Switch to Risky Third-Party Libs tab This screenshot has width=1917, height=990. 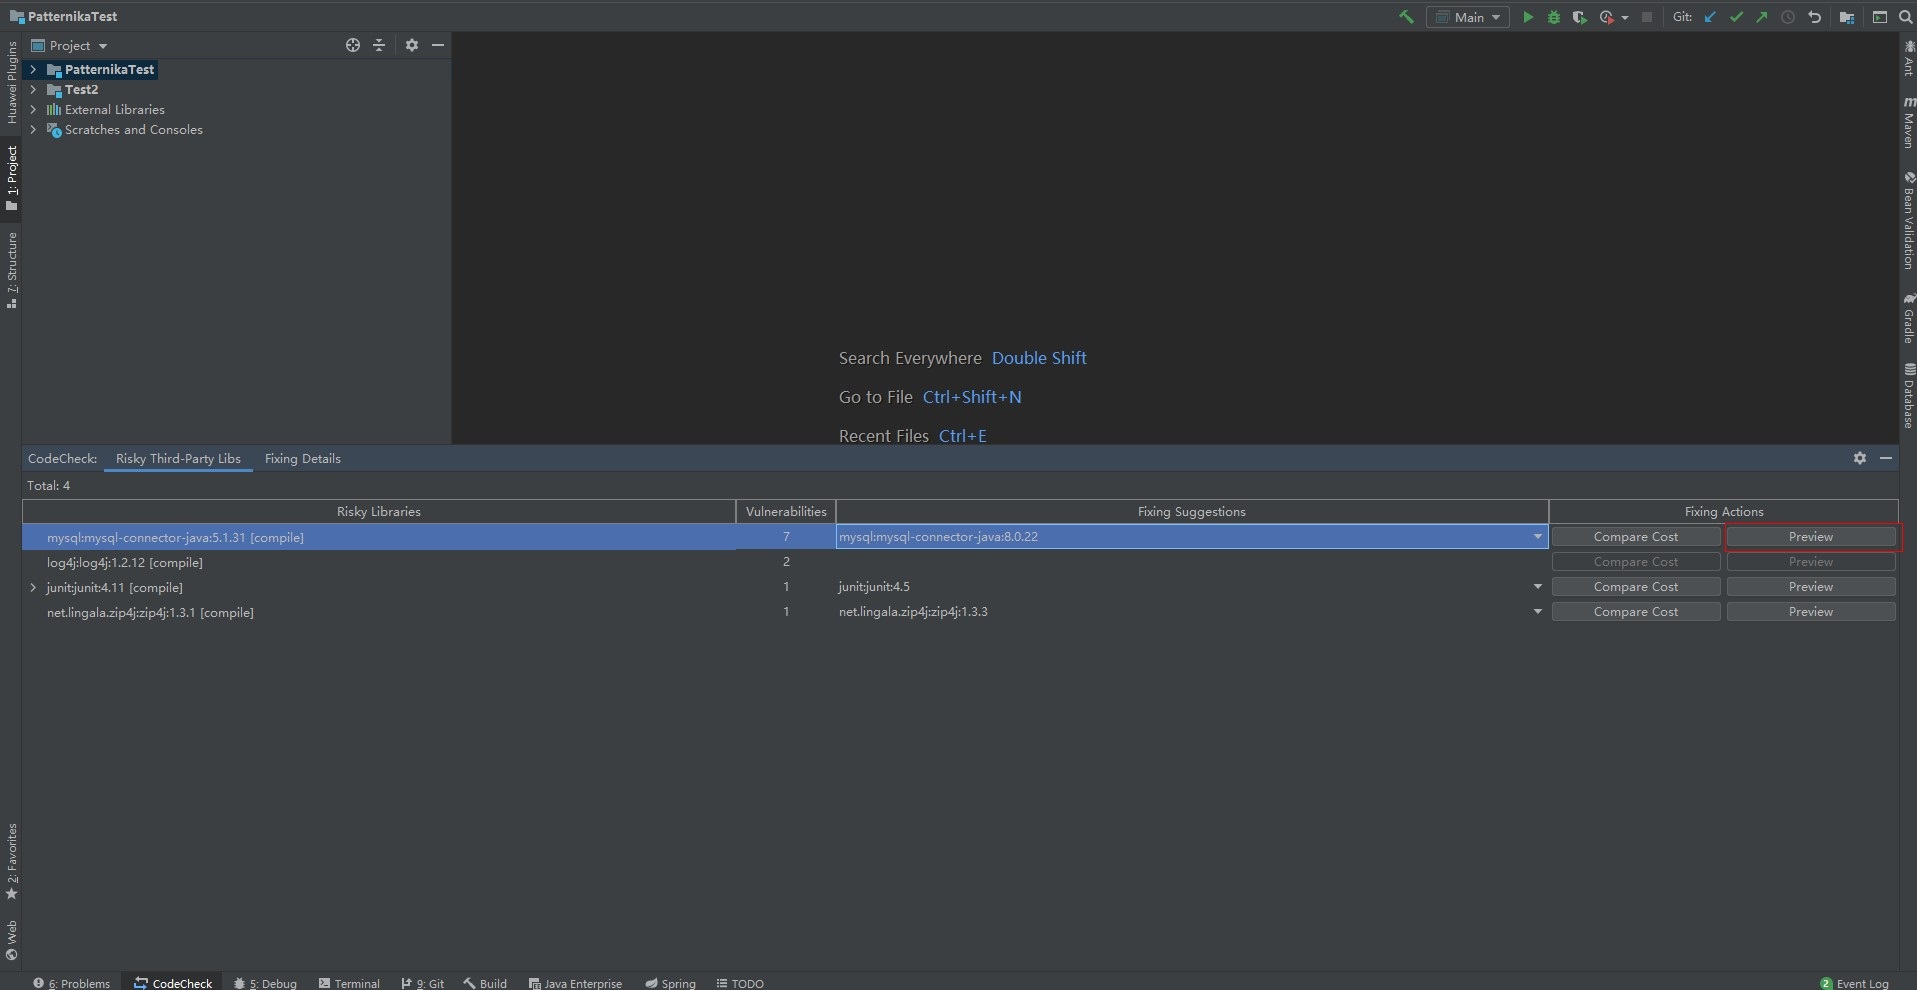pos(178,459)
